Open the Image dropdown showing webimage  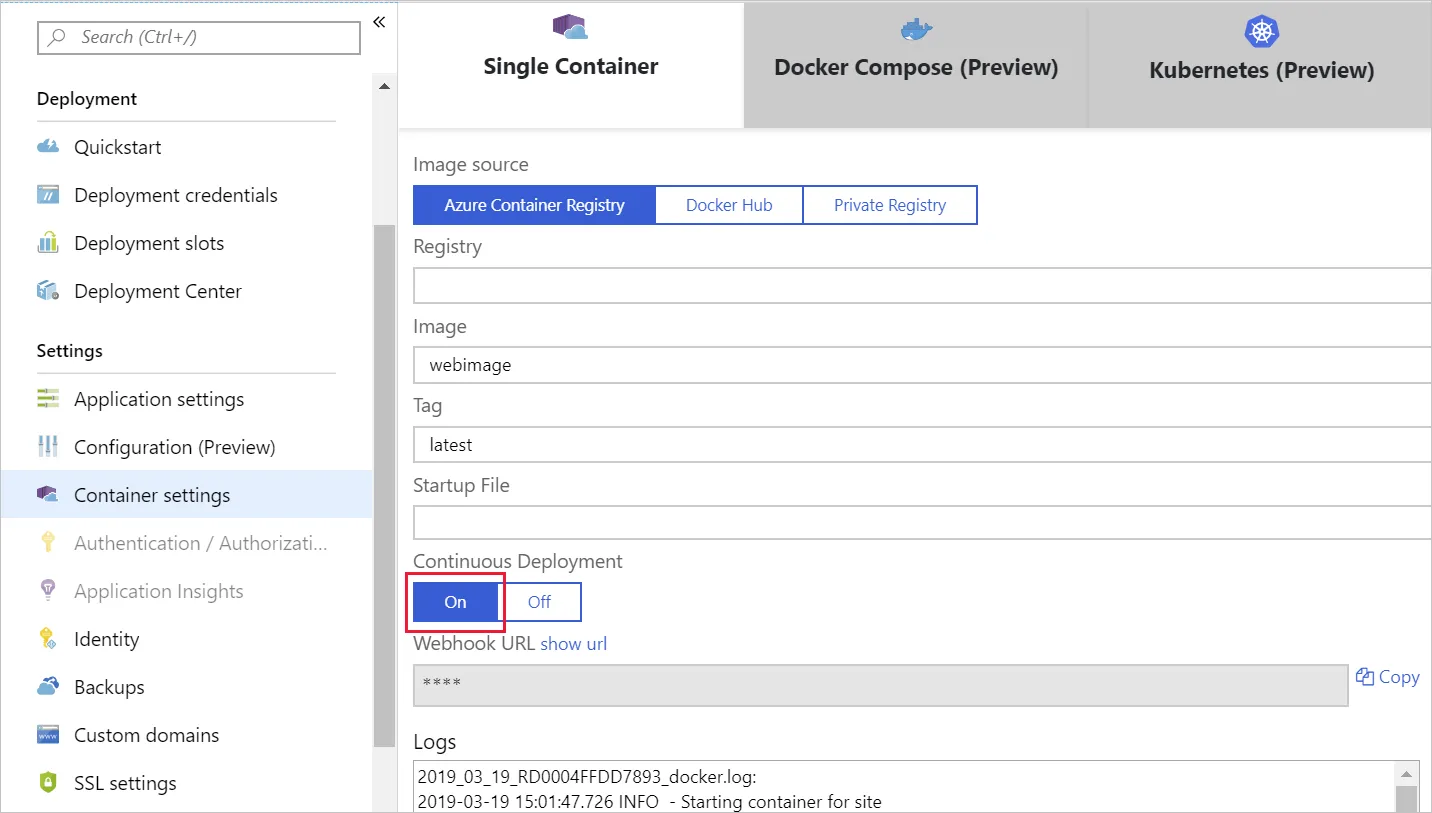922,365
